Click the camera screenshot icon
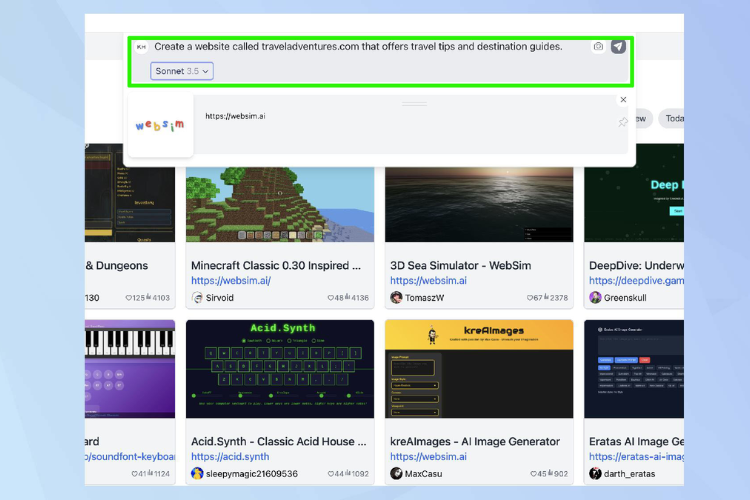The height and width of the screenshot is (500, 750). (x=598, y=46)
